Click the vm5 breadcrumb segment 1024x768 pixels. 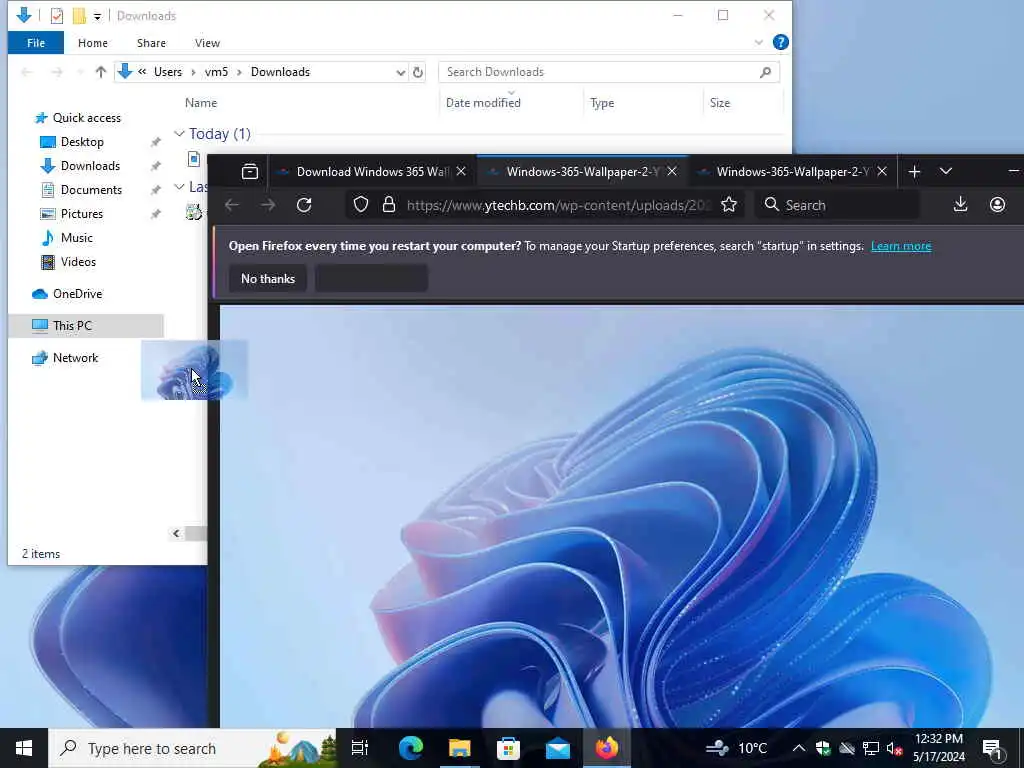[216, 72]
